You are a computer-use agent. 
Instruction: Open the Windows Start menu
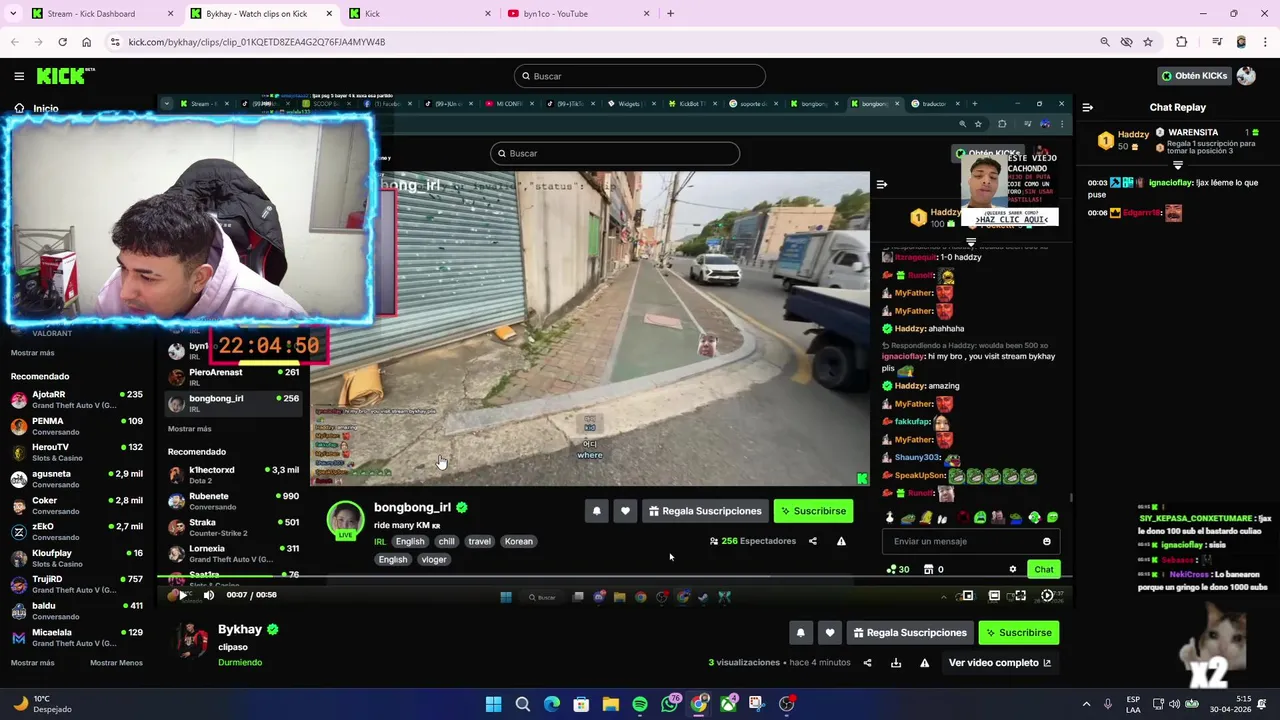pos(493,704)
